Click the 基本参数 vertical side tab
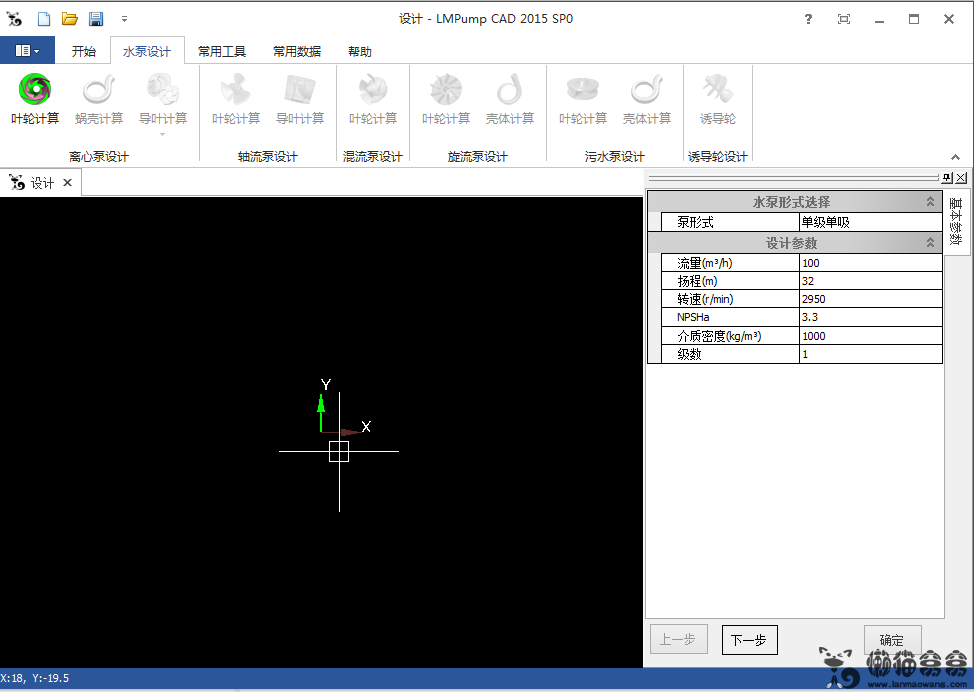Viewport: 974px width, 692px height. click(x=957, y=222)
